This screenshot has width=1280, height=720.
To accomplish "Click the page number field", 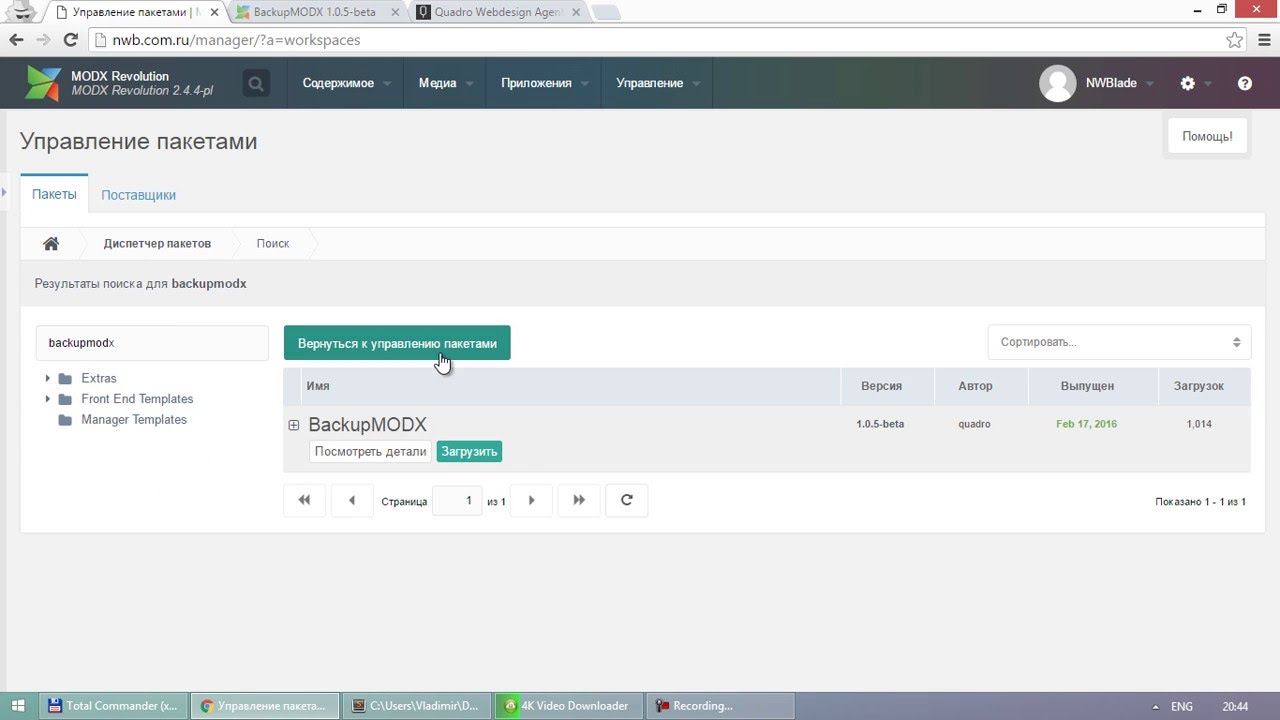I will point(457,501).
